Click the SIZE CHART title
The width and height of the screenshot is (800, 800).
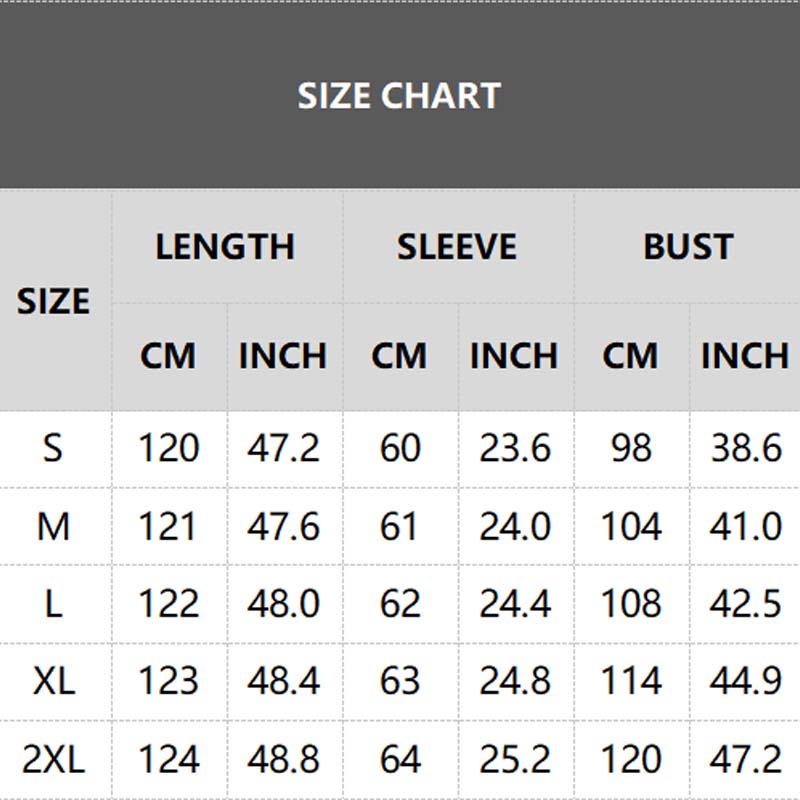pyautogui.click(x=399, y=96)
